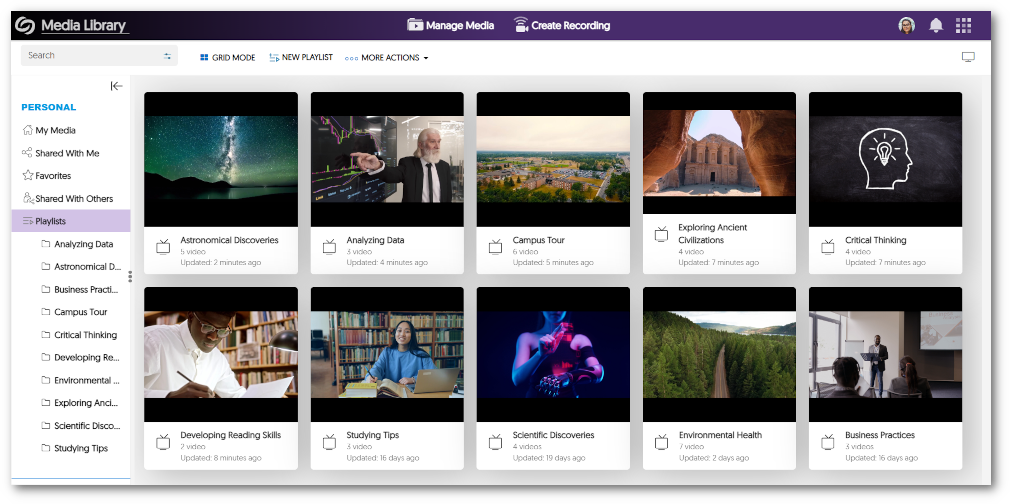Expand the More Actions dropdown
Screen dimensions: 1010x504
point(386,58)
